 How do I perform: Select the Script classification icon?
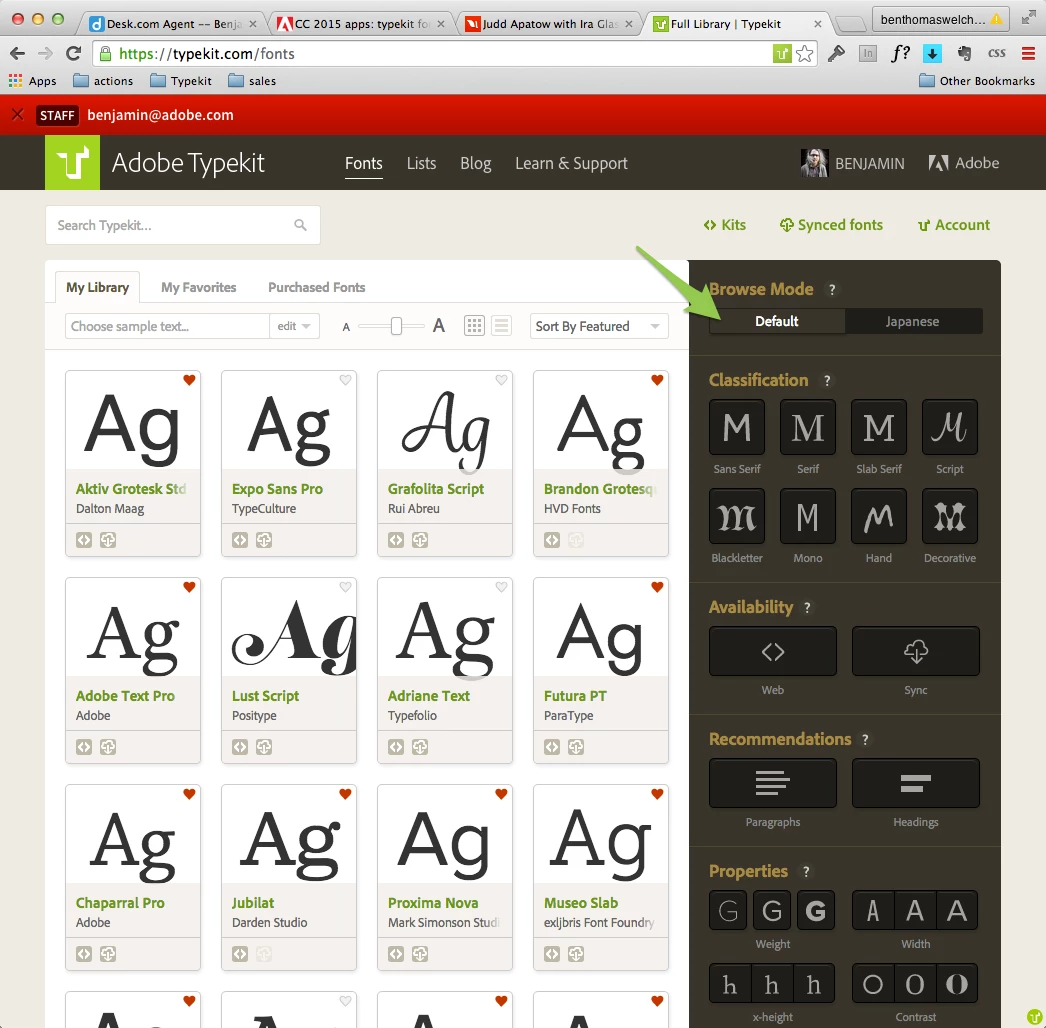coord(949,427)
